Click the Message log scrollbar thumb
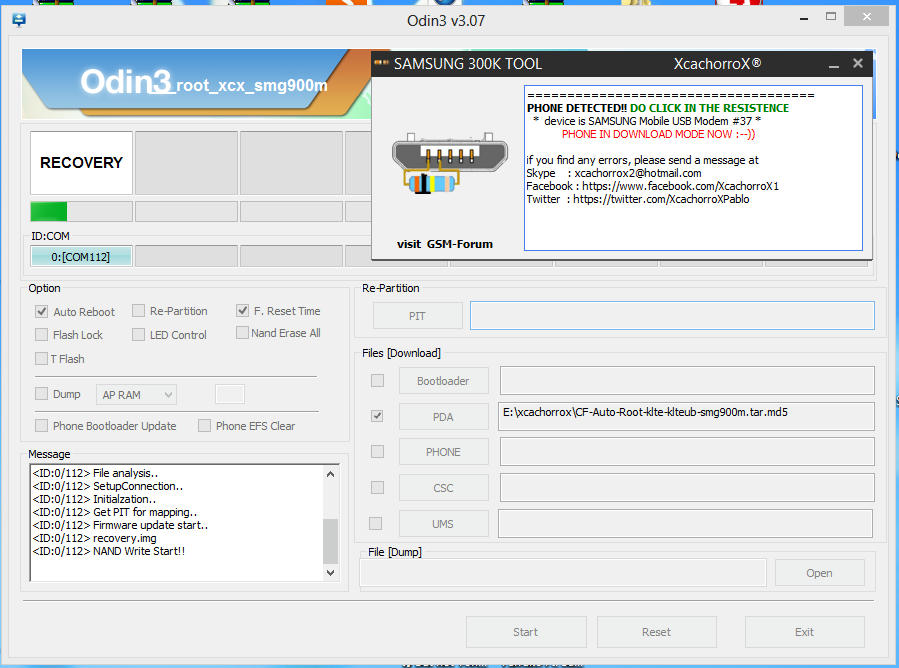 330,541
